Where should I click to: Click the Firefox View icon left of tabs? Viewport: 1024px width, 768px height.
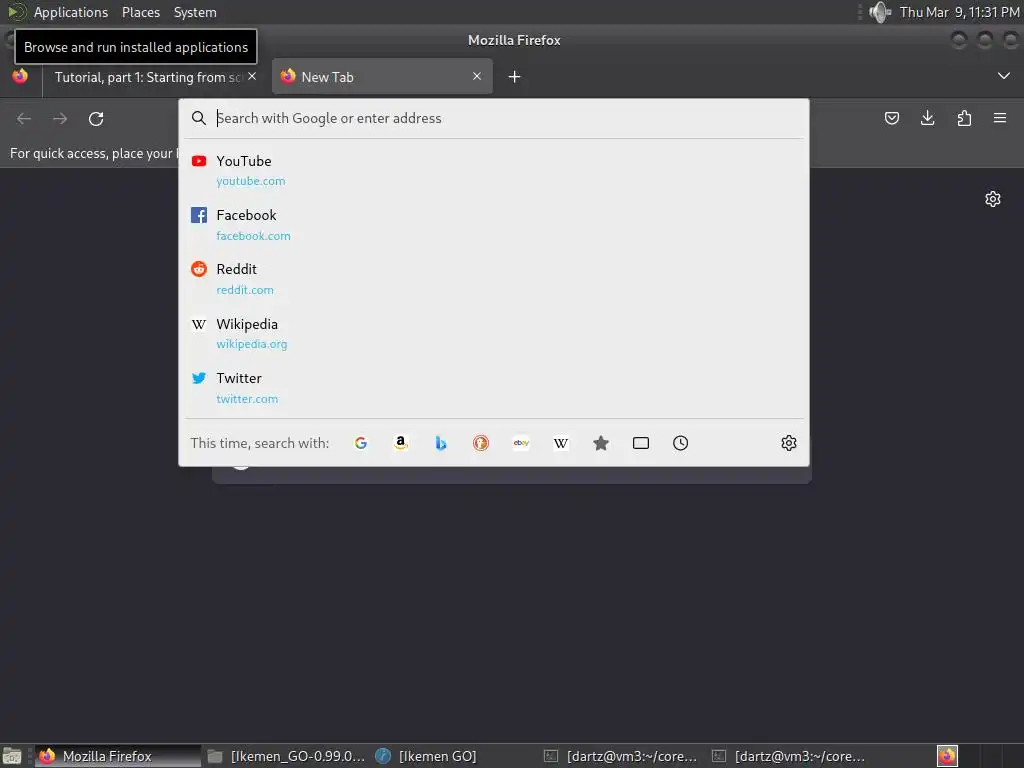pos(20,76)
